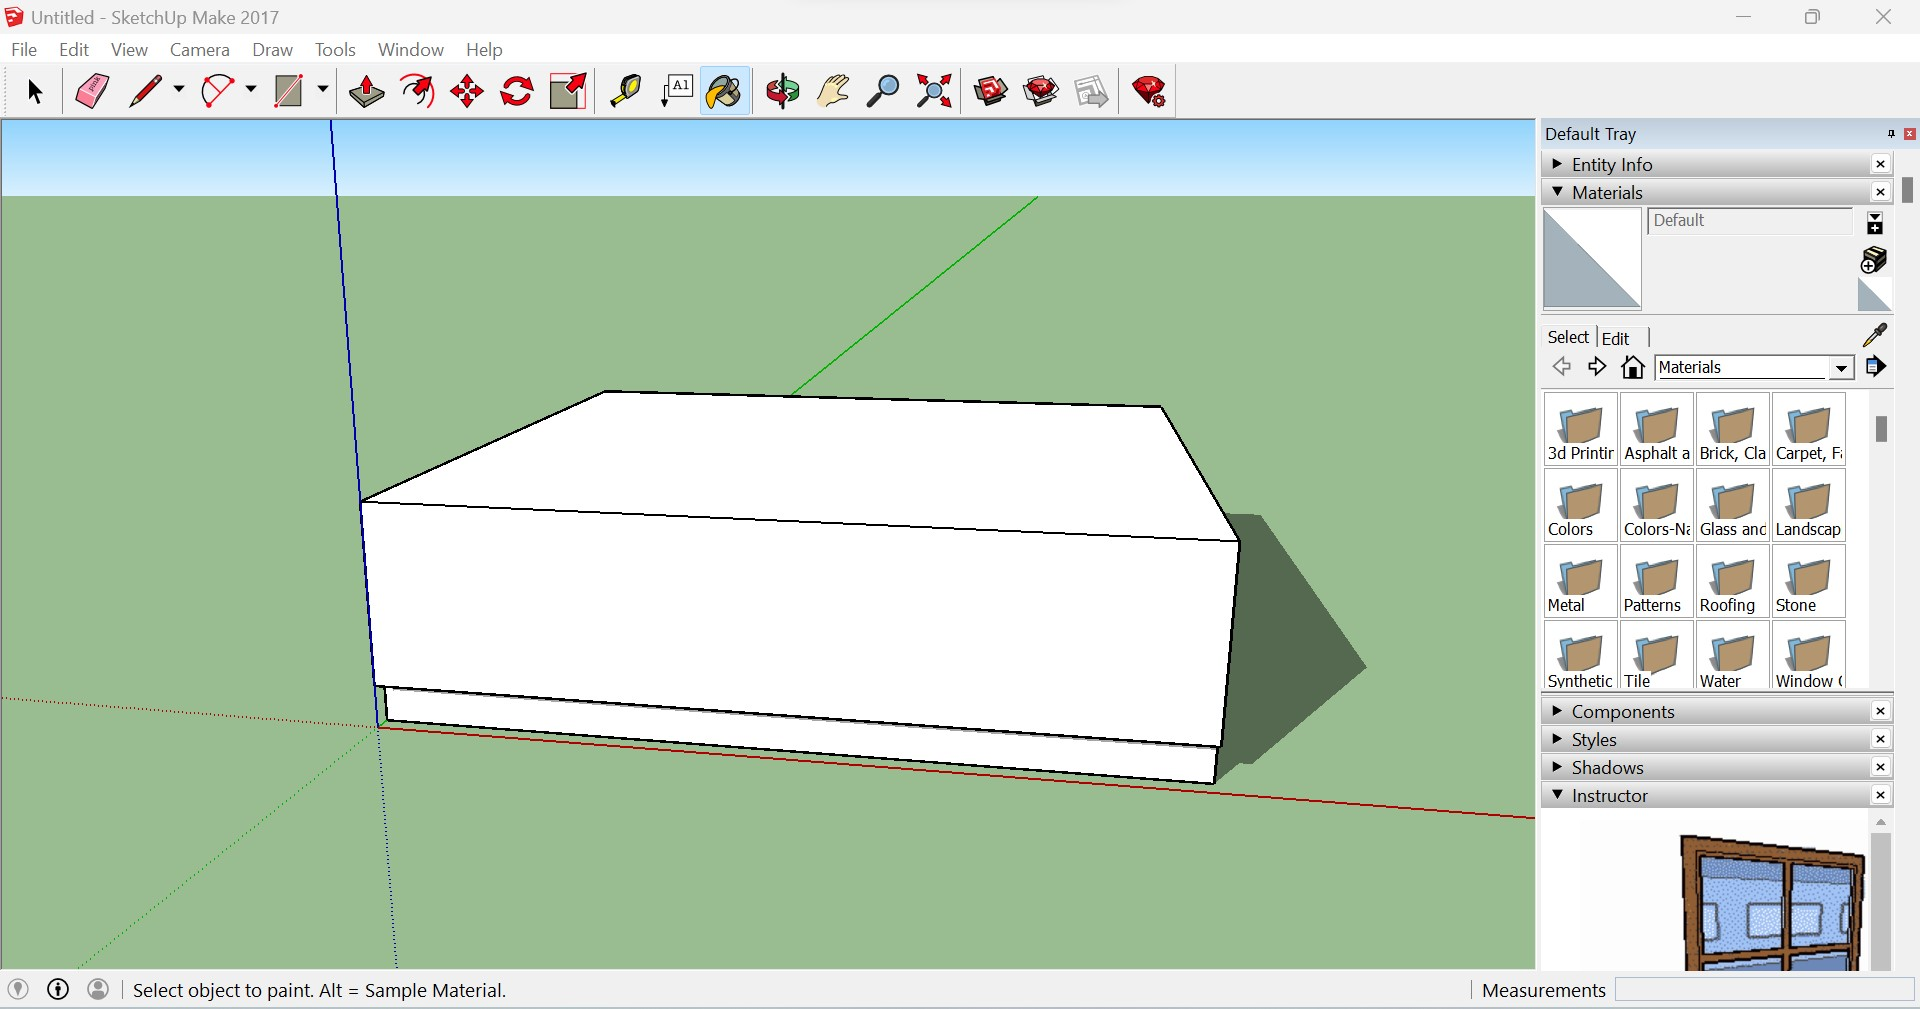The width and height of the screenshot is (1920, 1009).
Task: Switch to the Edit tab in Materials
Action: point(1616,337)
